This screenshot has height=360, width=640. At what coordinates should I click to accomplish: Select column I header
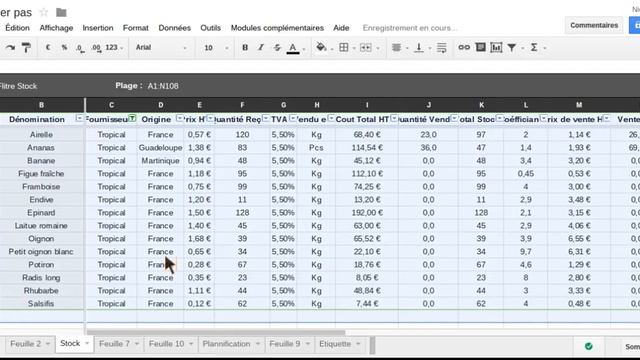coord(367,105)
